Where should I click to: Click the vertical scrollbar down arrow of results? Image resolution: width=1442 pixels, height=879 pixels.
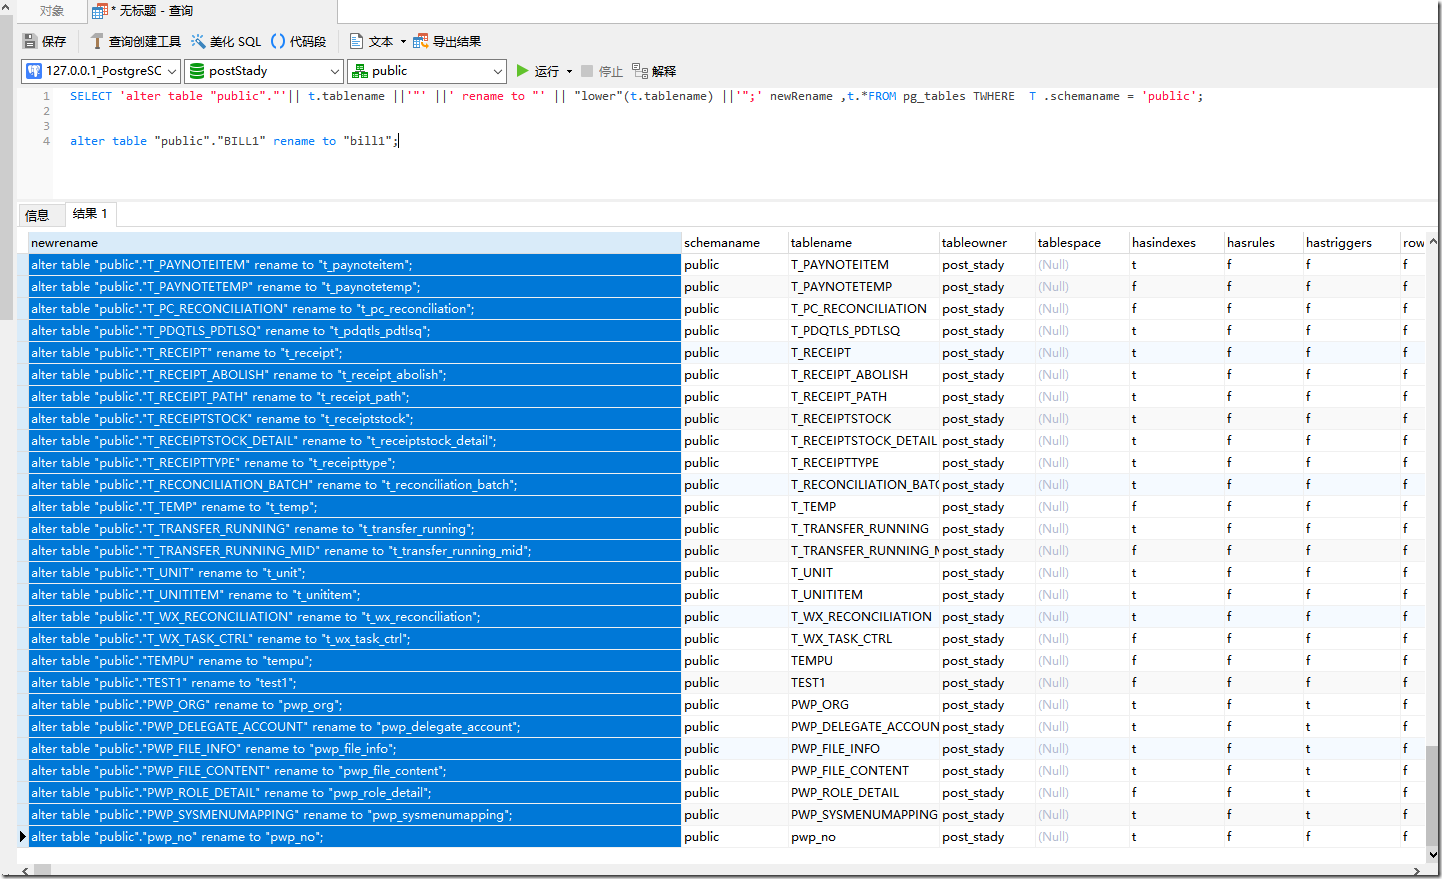(x=1433, y=855)
